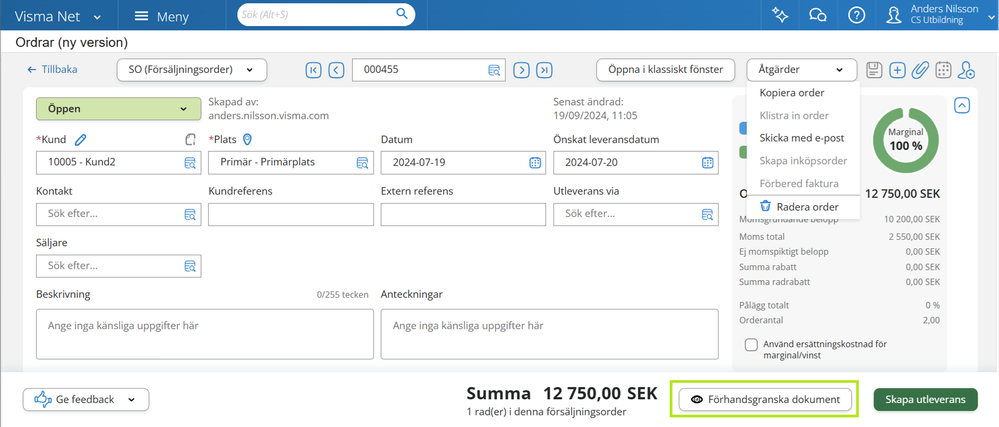Go to previous order record
The image size is (999, 427).
[x=336, y=70]
